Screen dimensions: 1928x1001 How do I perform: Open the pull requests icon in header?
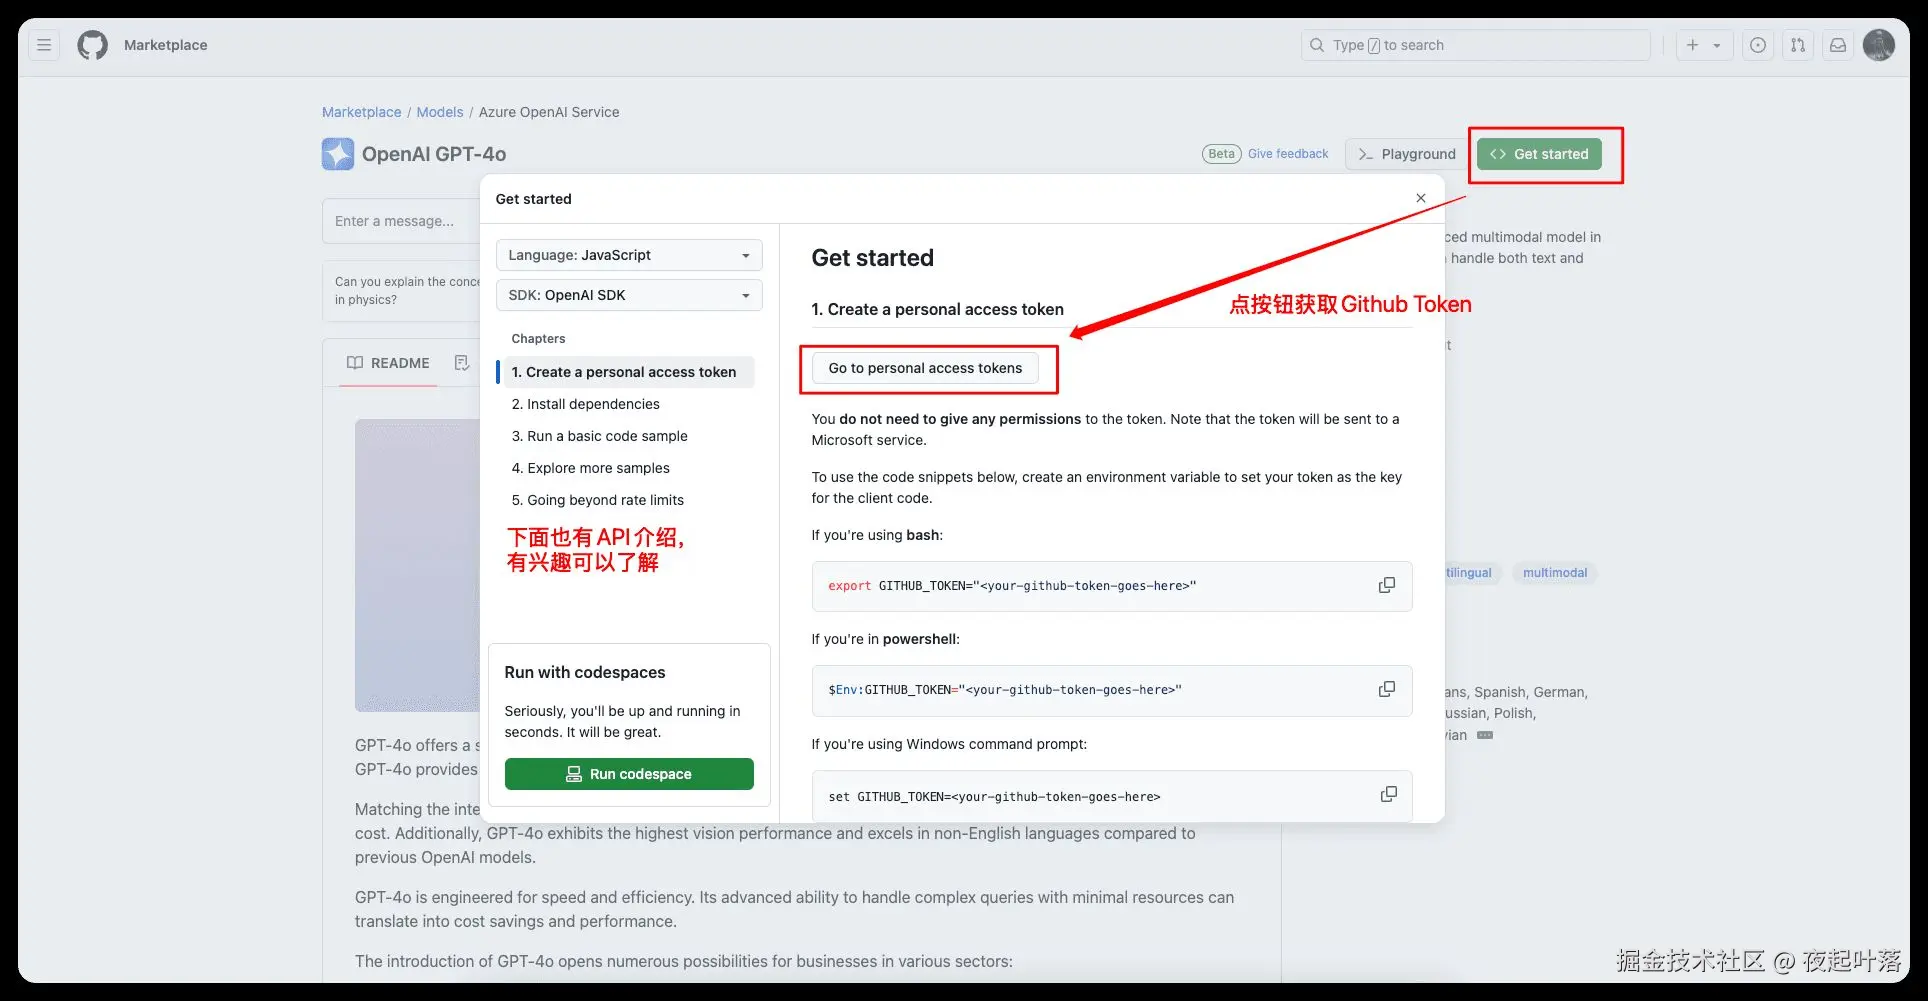[1798, 45]
